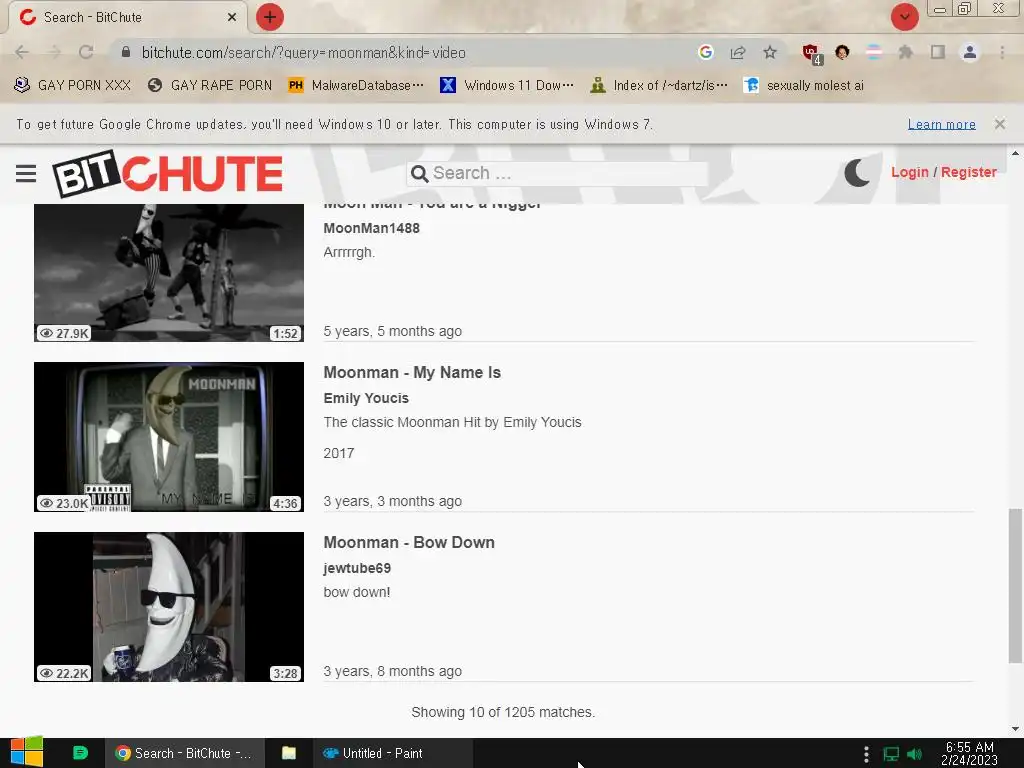This screenshot has width=1024, height=768.
Task: Open File Explorer from the taskbar
Action: tap(289, 753)
